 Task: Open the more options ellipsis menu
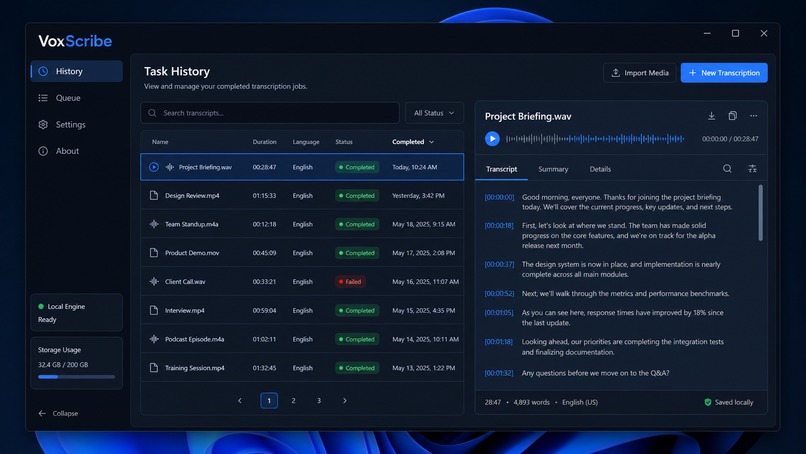754,116
